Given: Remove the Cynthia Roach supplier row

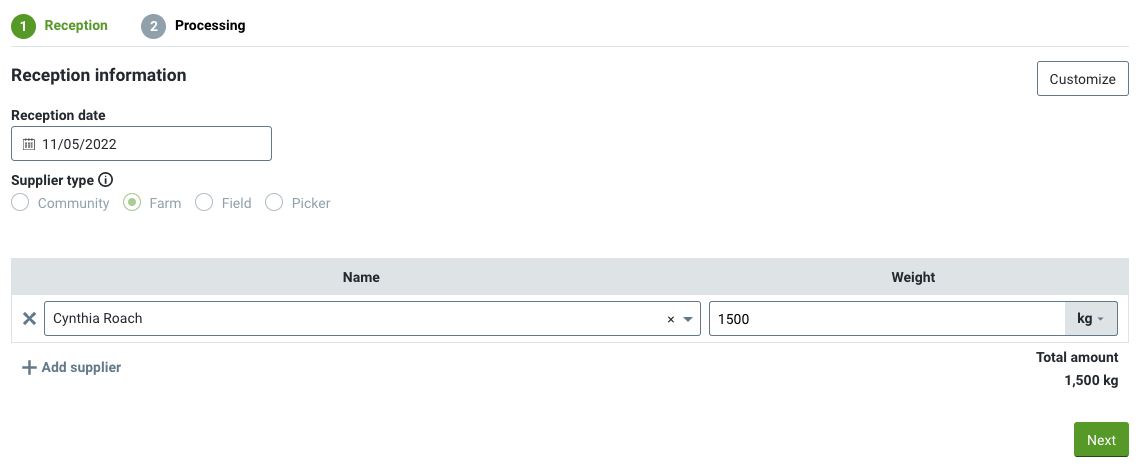Looking at the screenshot, I should (29, 319).
